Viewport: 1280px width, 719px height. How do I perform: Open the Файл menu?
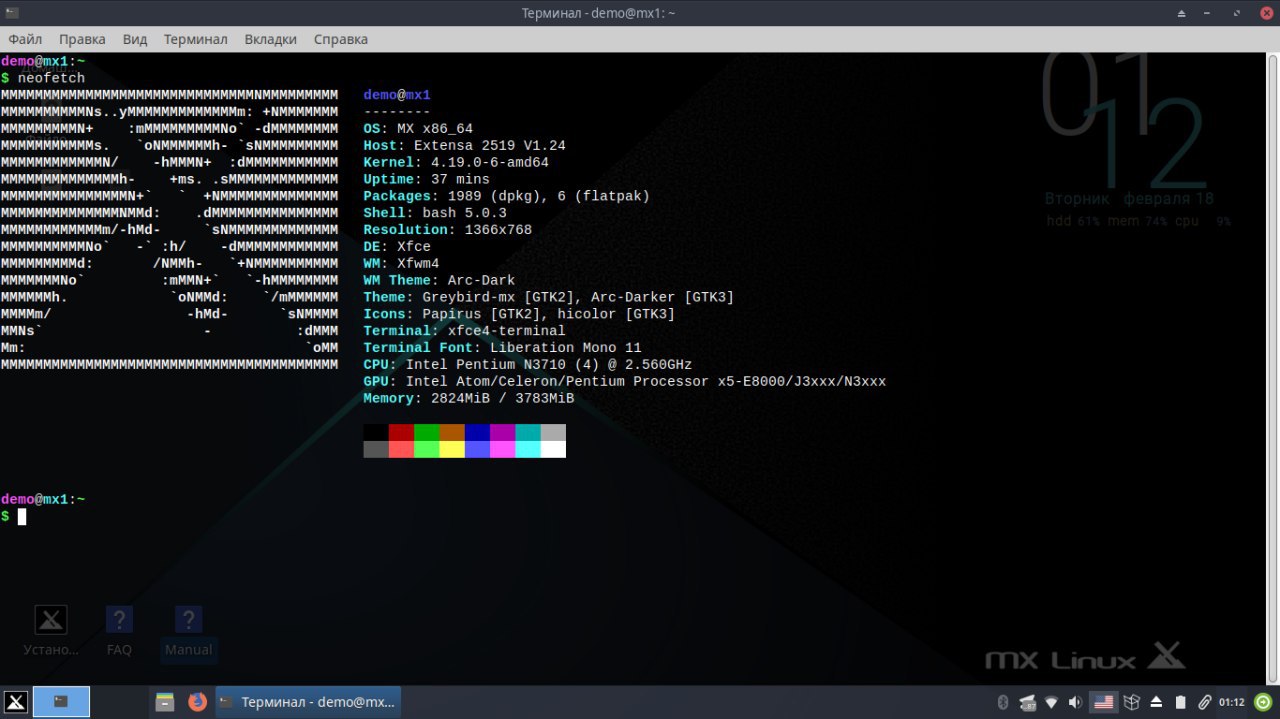pos(25,39)
